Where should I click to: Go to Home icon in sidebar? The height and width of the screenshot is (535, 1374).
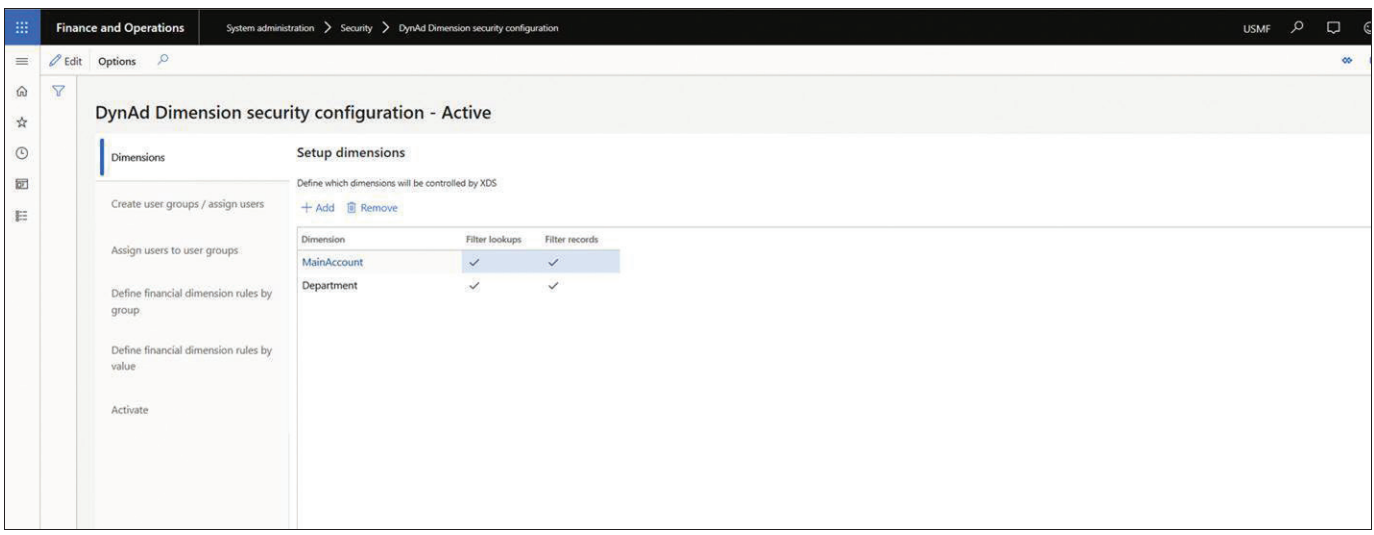pos(21,92)
